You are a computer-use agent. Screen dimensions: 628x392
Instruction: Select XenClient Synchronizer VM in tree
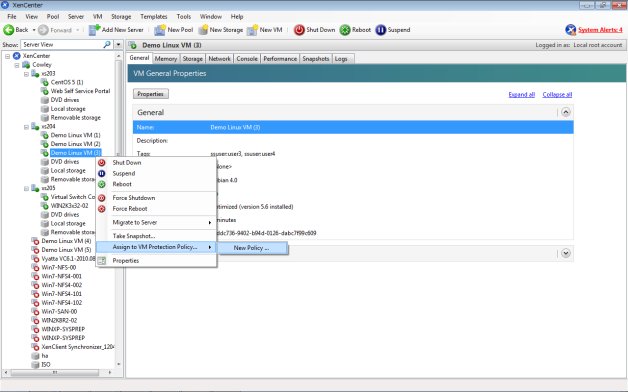[78, 347]
